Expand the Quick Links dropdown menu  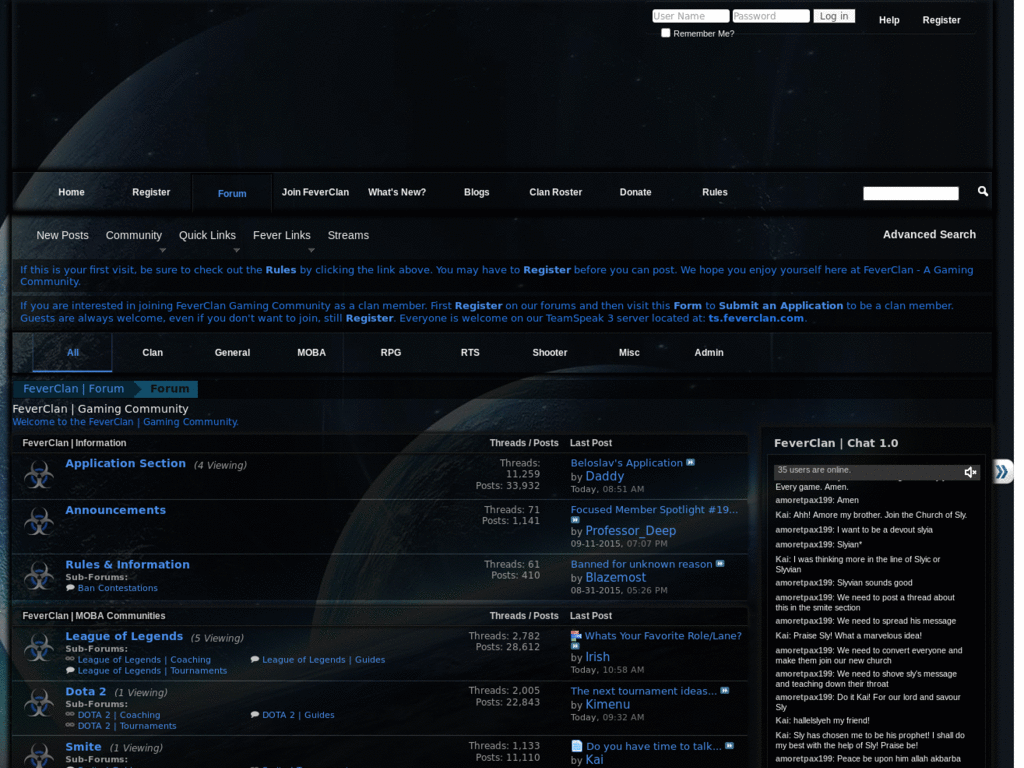(x=236, y=250)
